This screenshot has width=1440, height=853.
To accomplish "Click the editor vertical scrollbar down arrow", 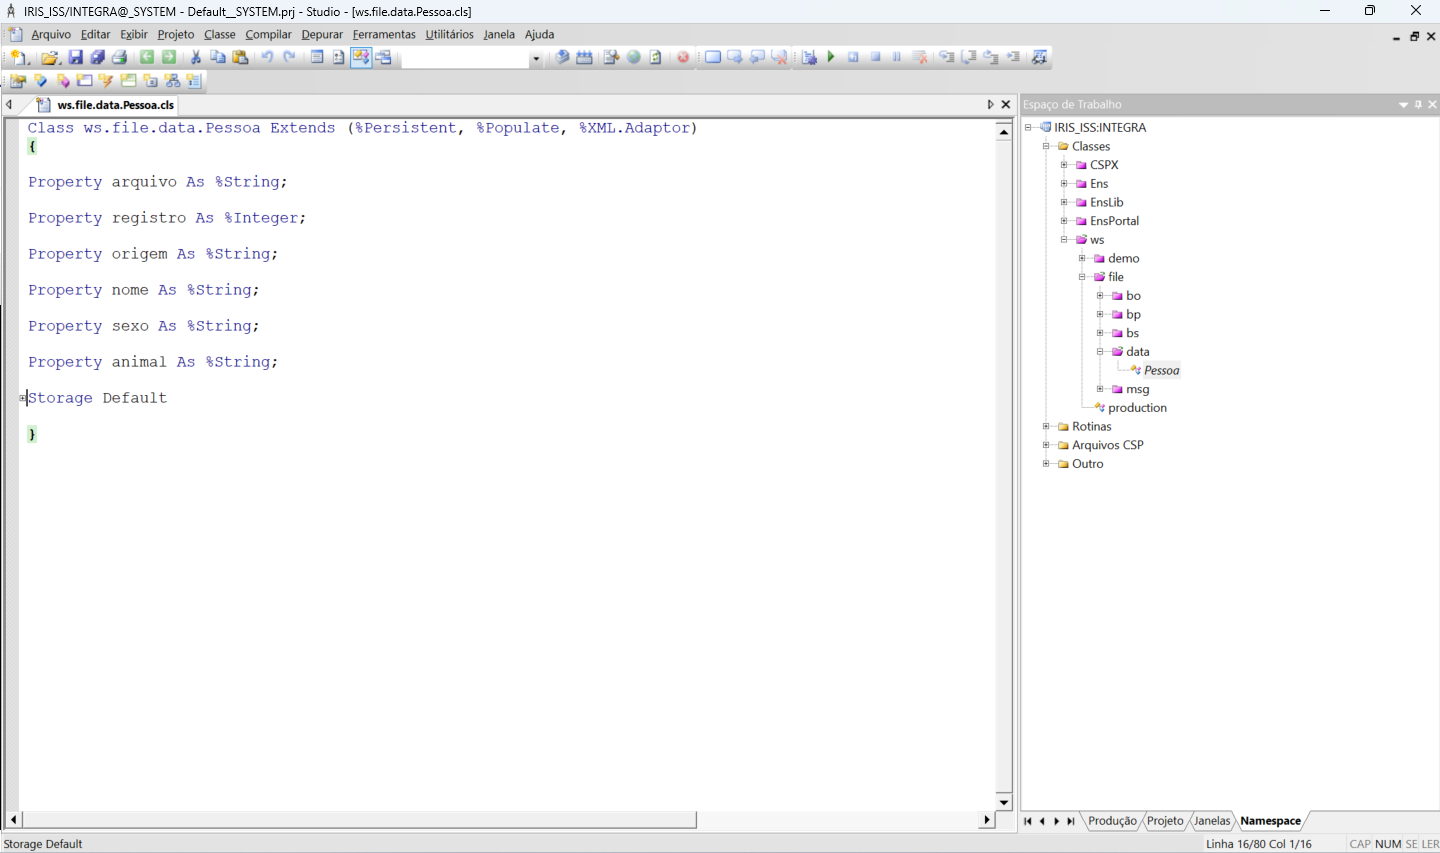I will (x=1004, y=802).
